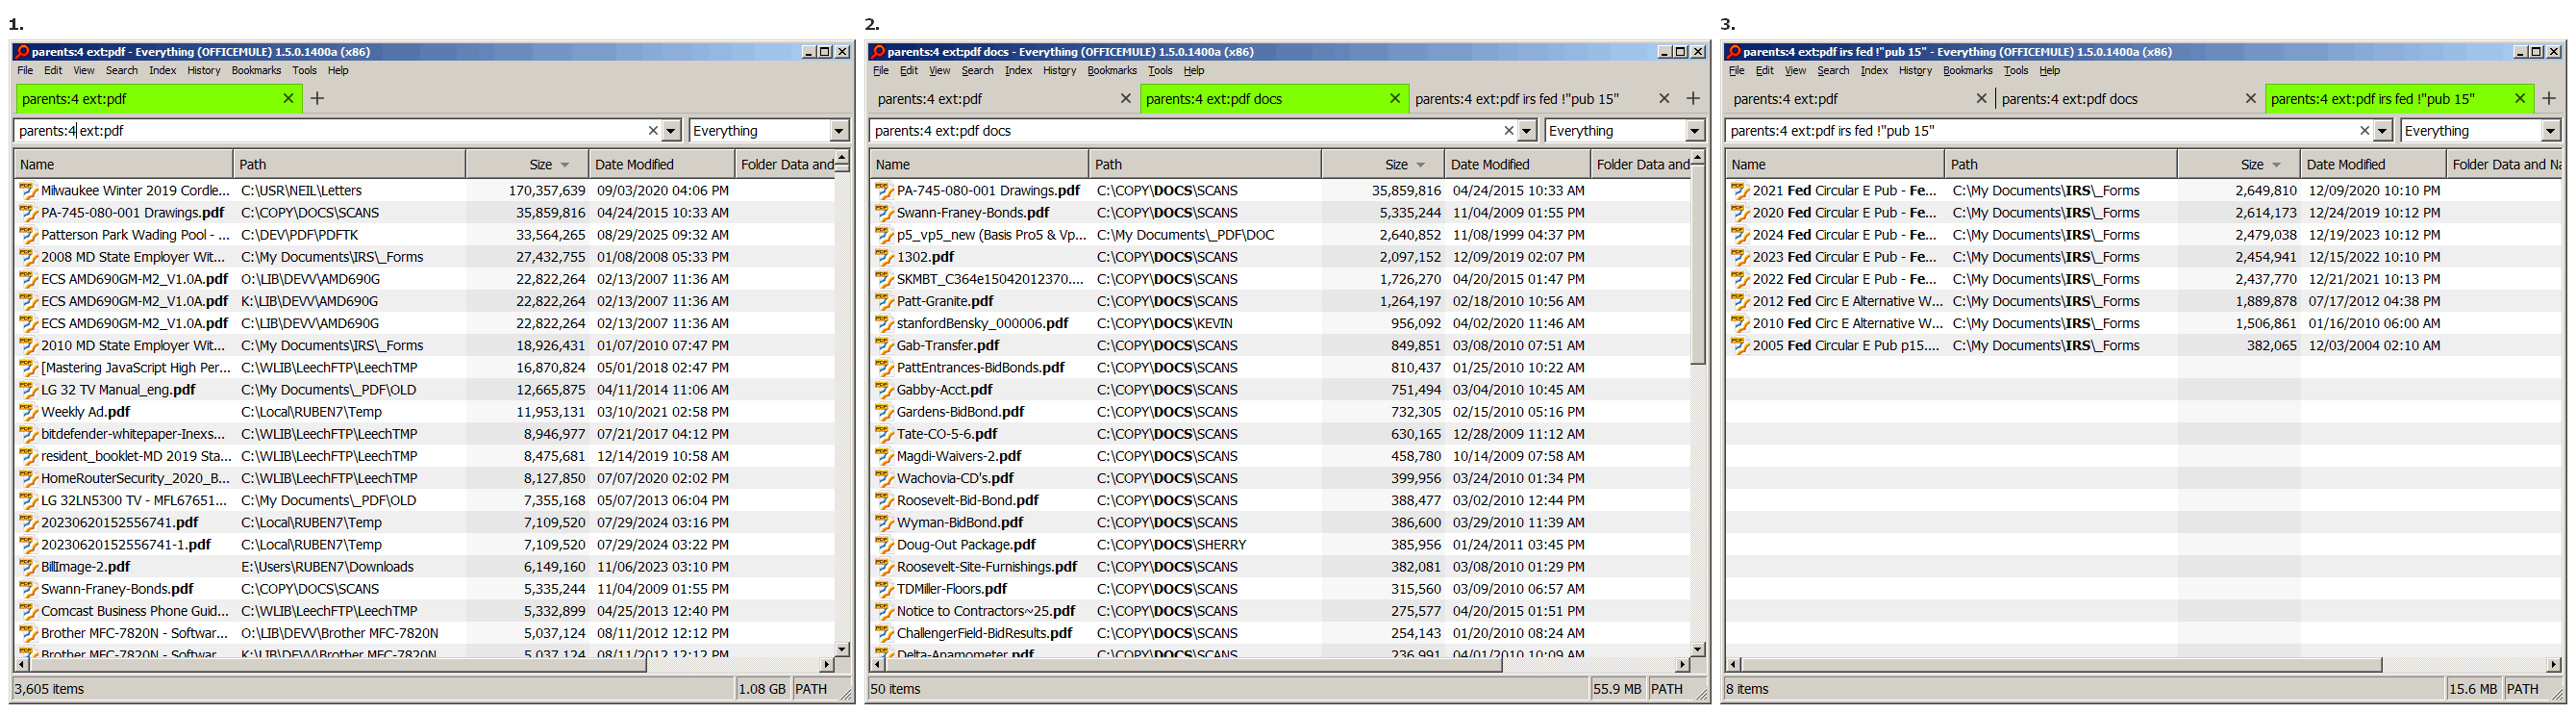Select PDF icon of 2021 Fed Circular E Pub

tap(1740, 190)
